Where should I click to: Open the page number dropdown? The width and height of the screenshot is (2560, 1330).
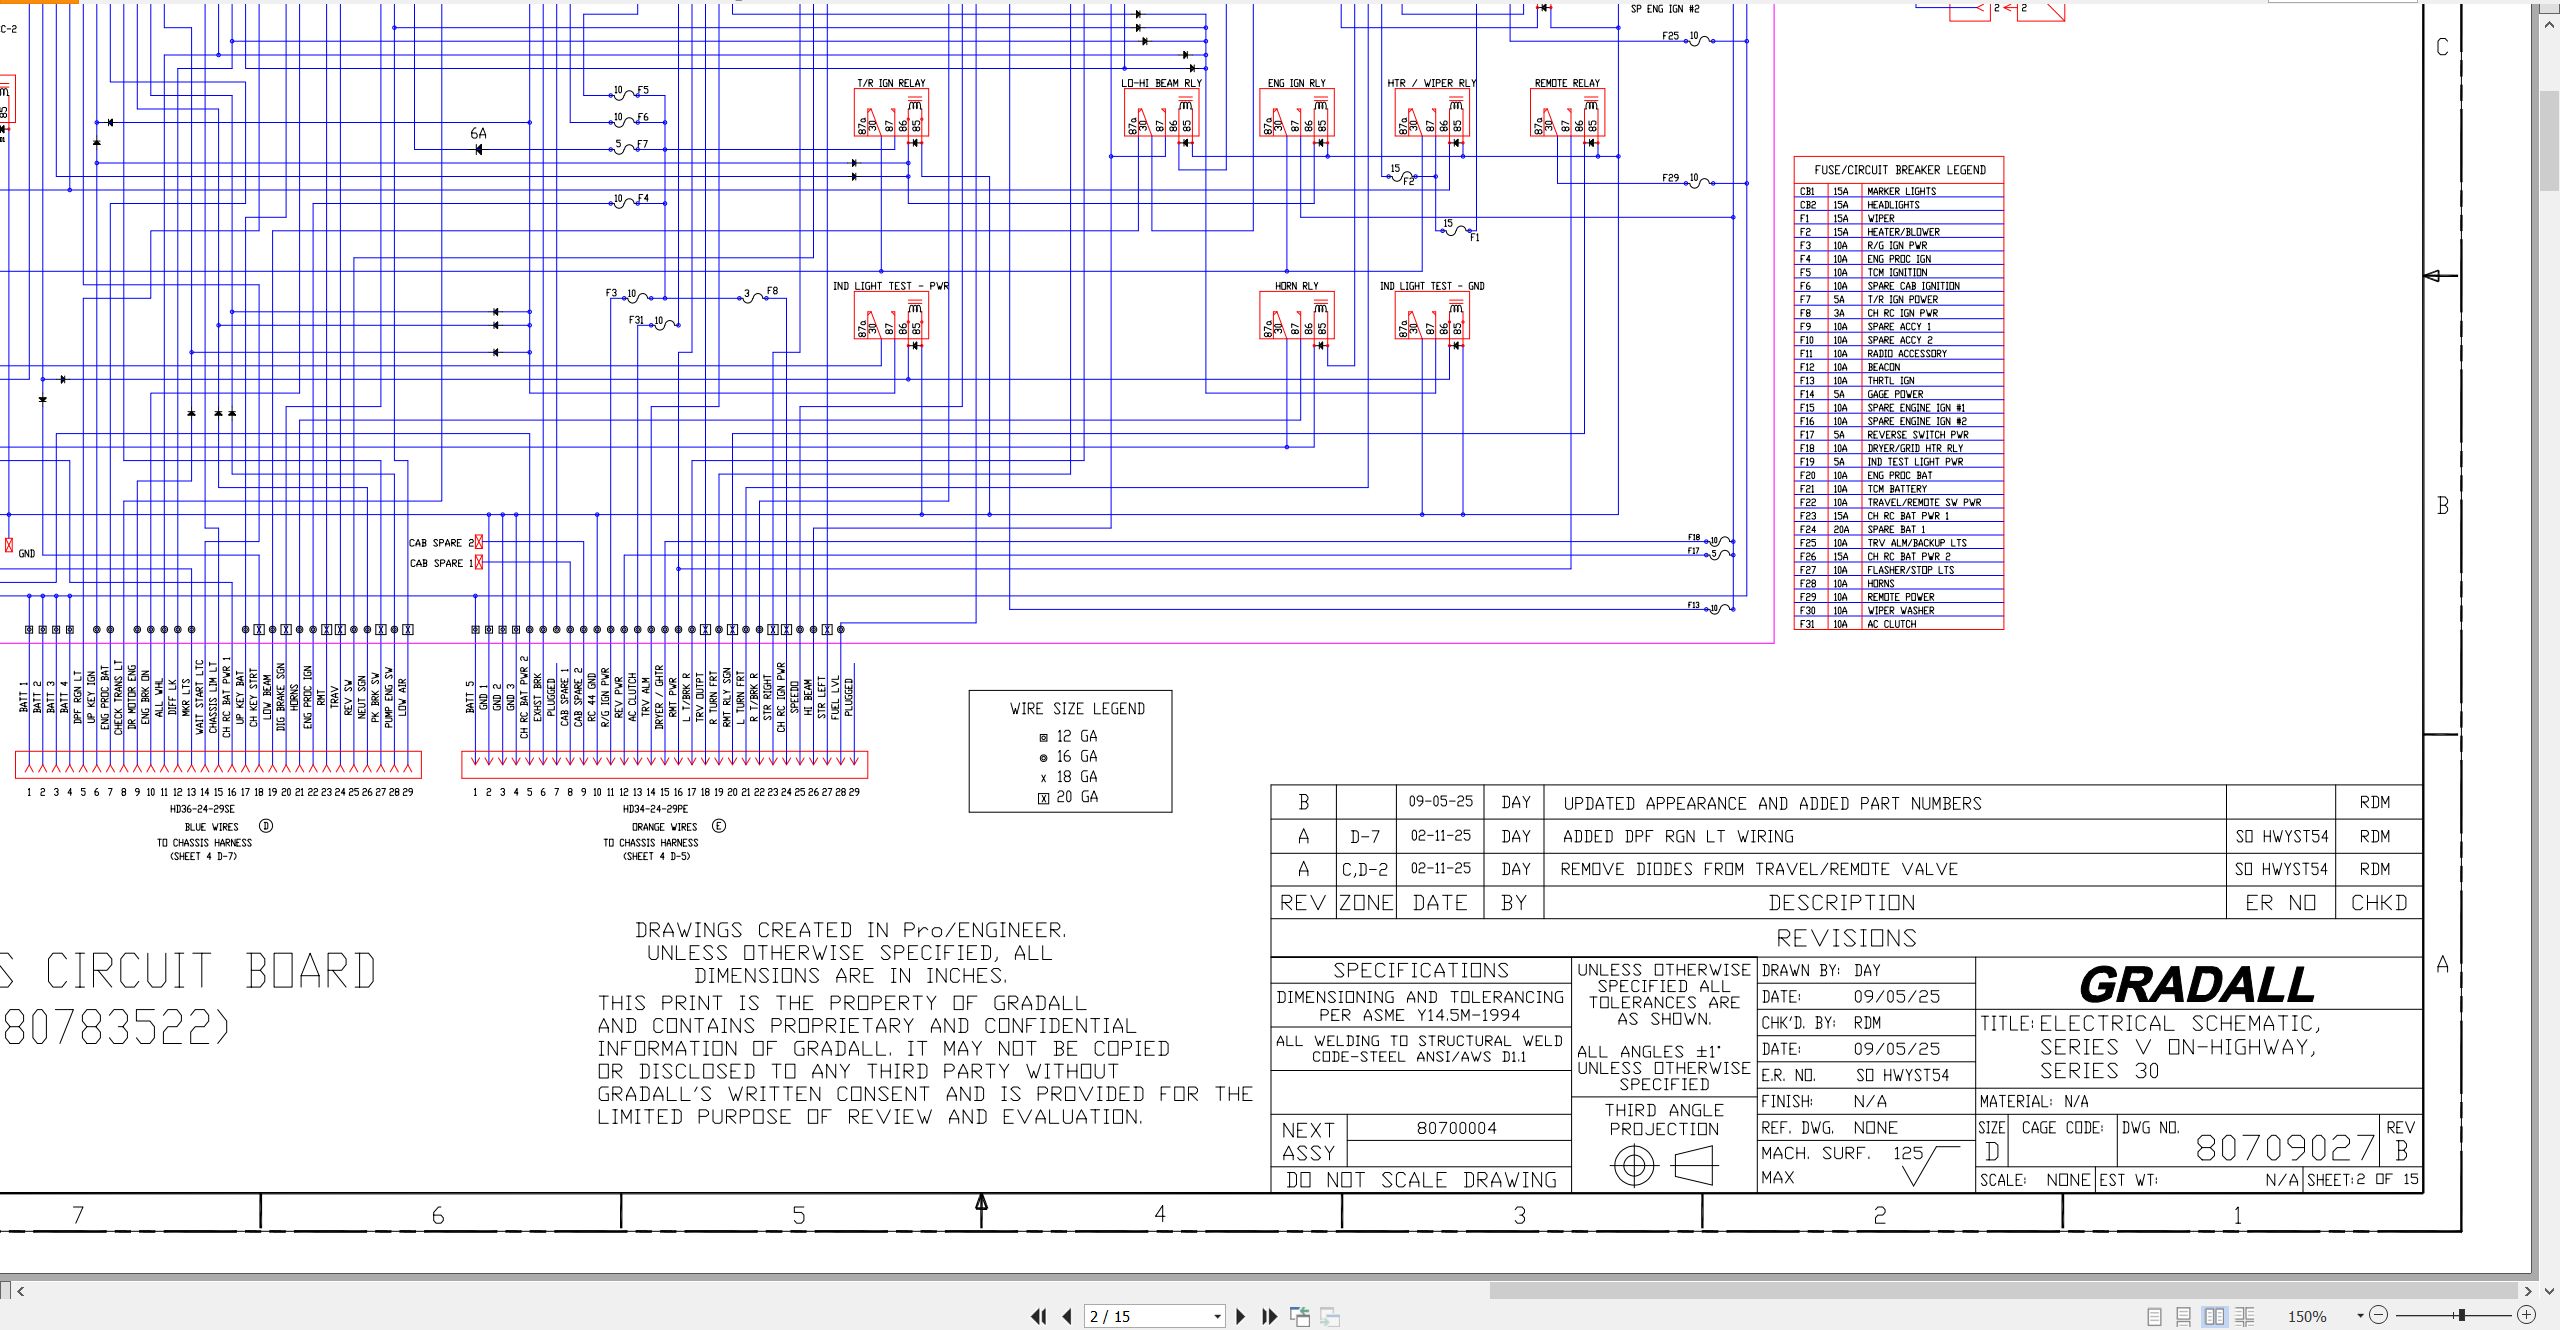(1217, 1316)
